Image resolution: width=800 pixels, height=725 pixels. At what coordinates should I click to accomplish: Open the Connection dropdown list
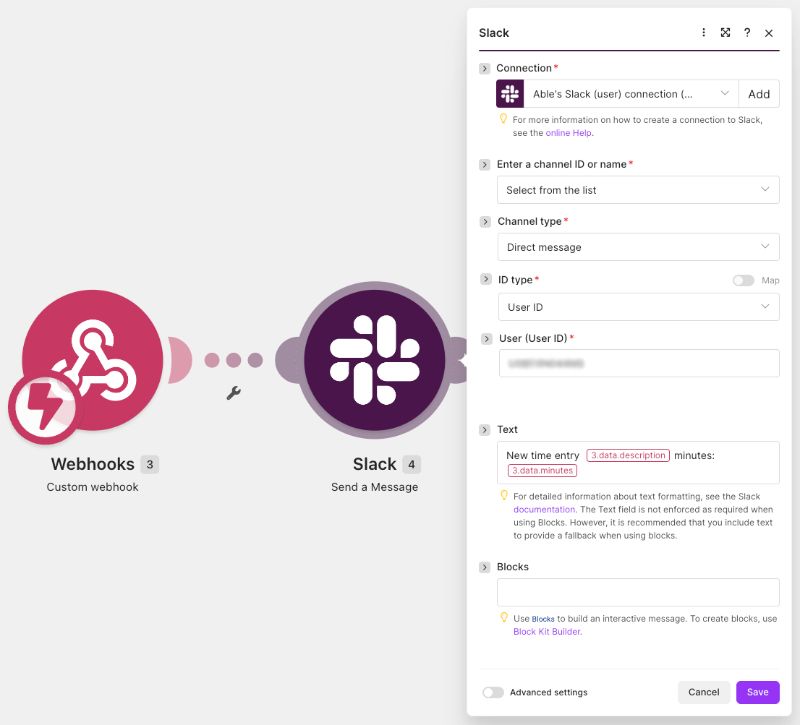tap(631, 94)
